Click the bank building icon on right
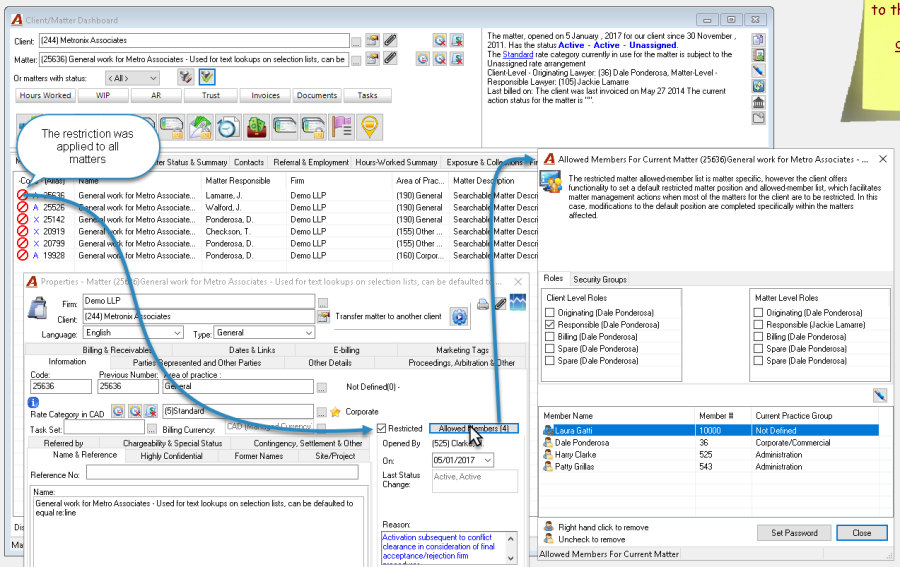Viewport: 900px width, 567px height. 758,102
